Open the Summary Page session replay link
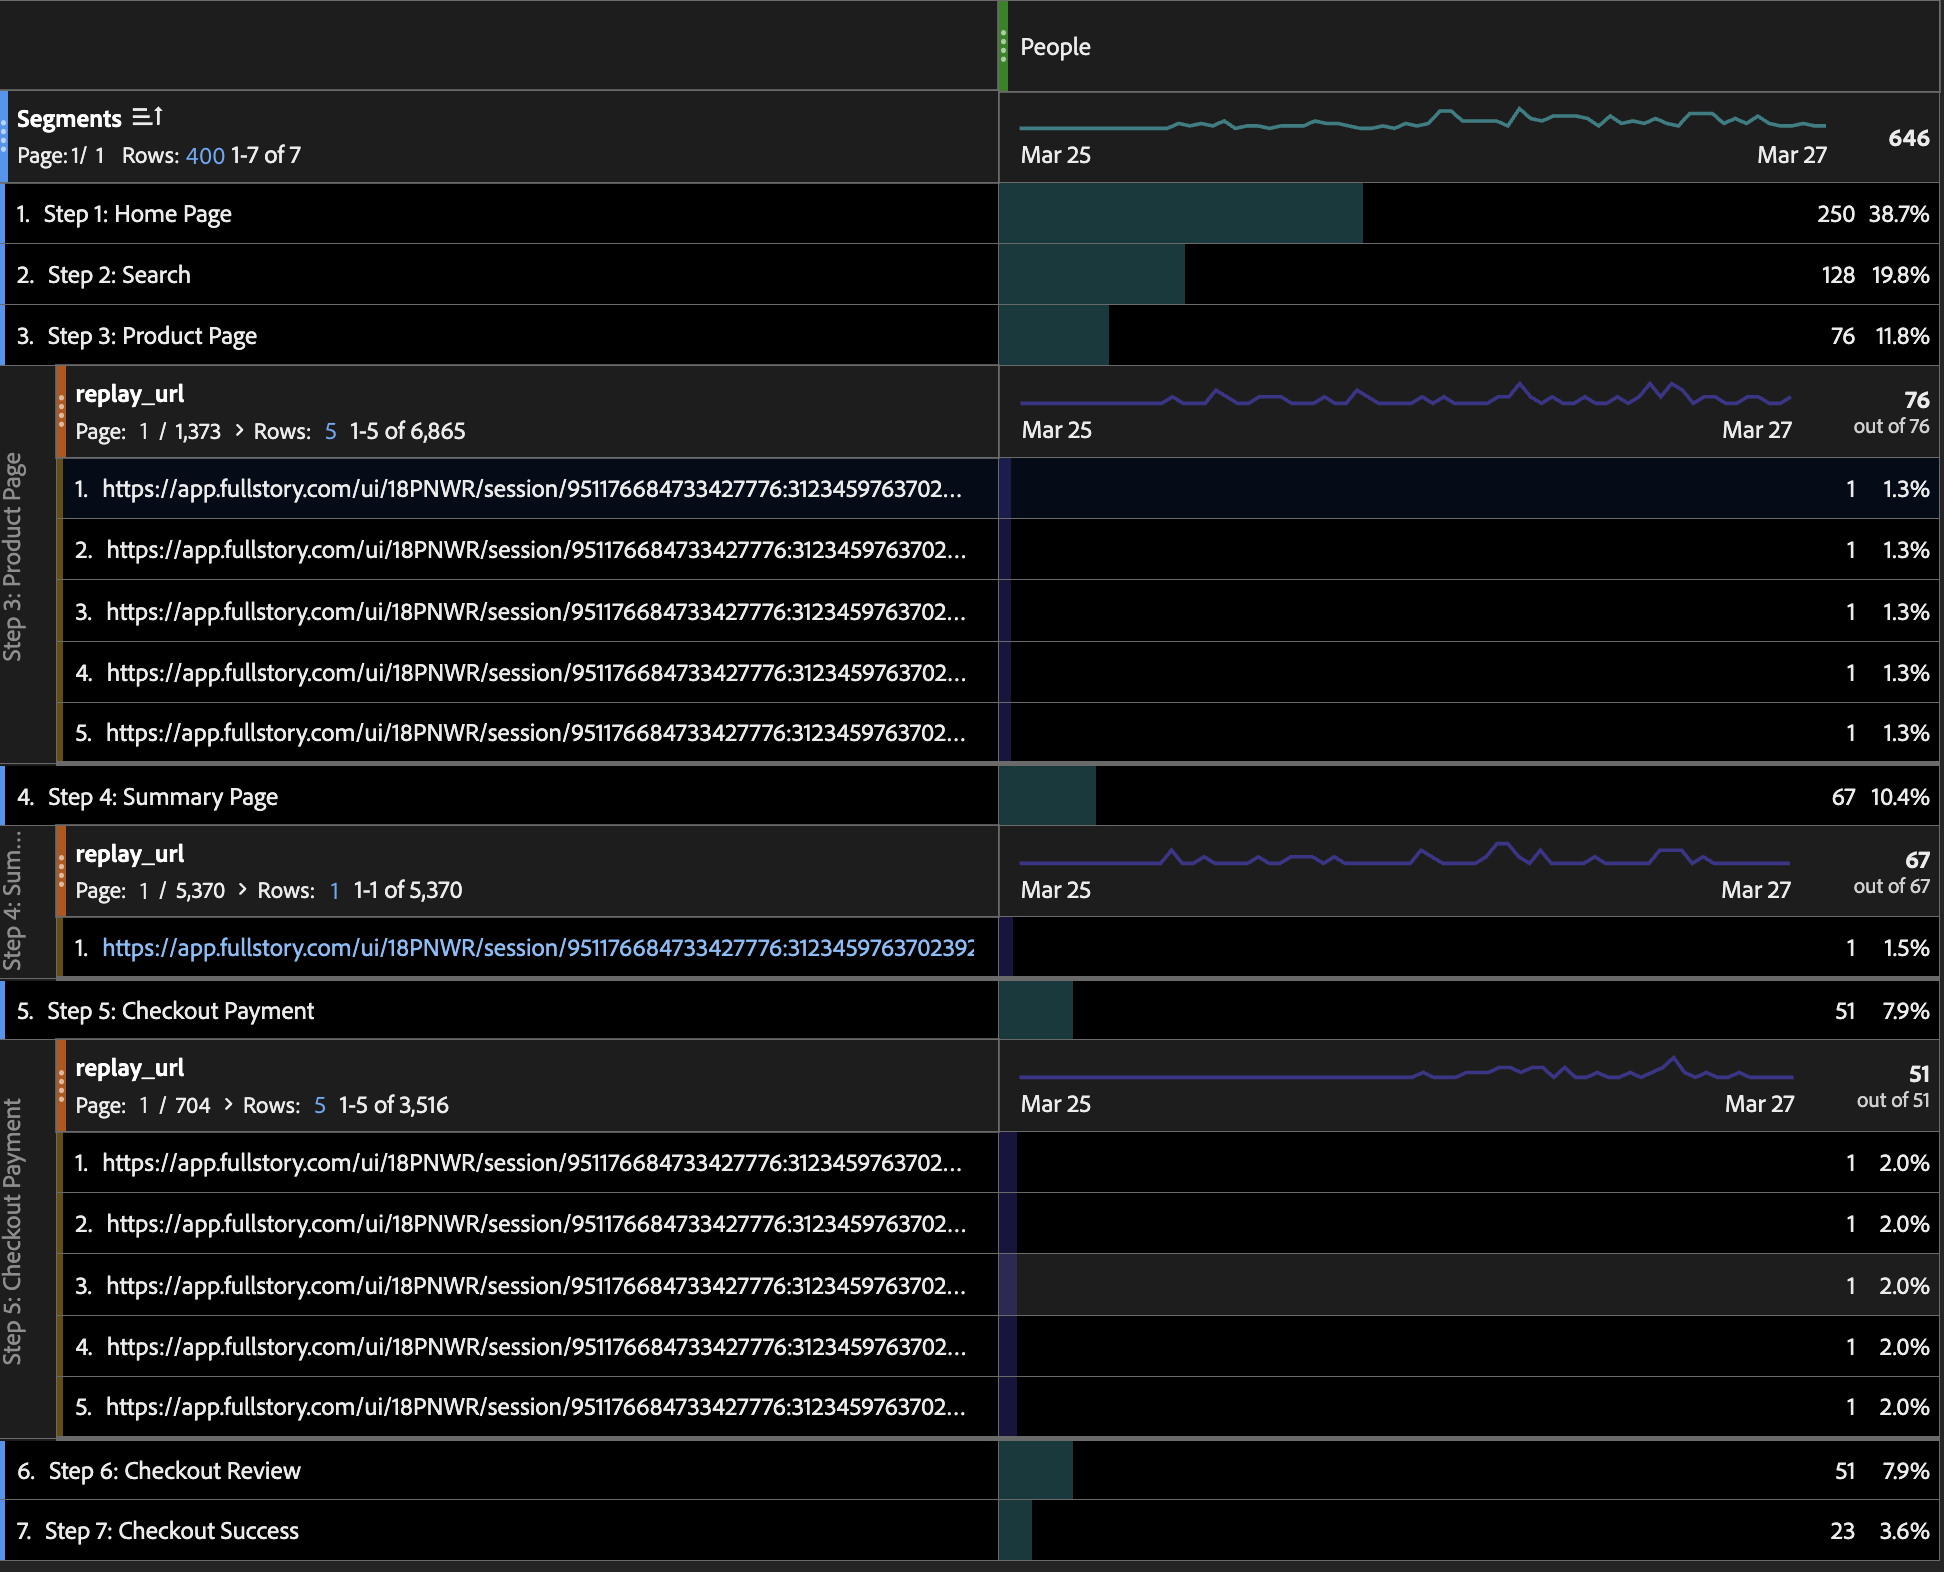 click(x=538, y=948)
